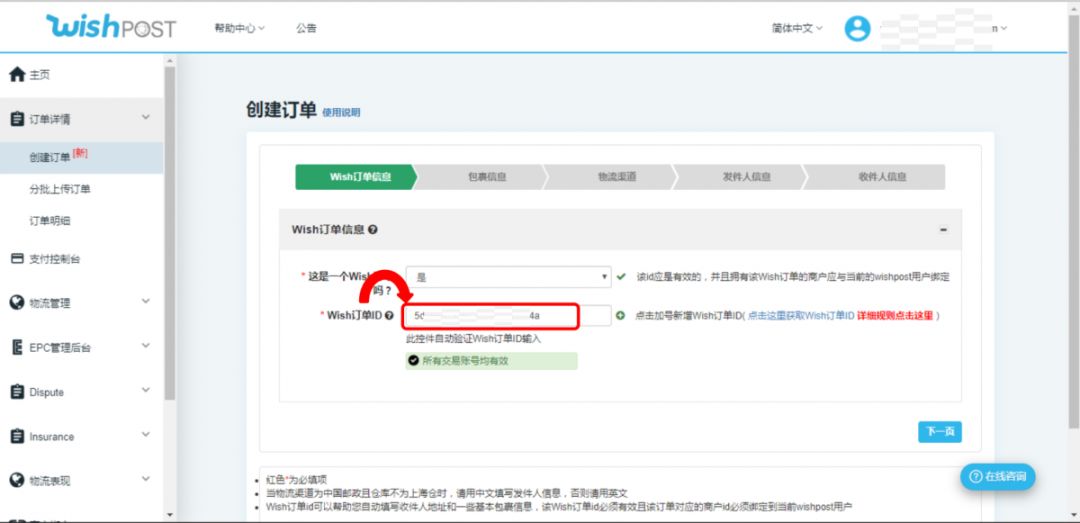
Task: Collapse the 订单详情 sidebar chevron
Action: coord(146,118)
